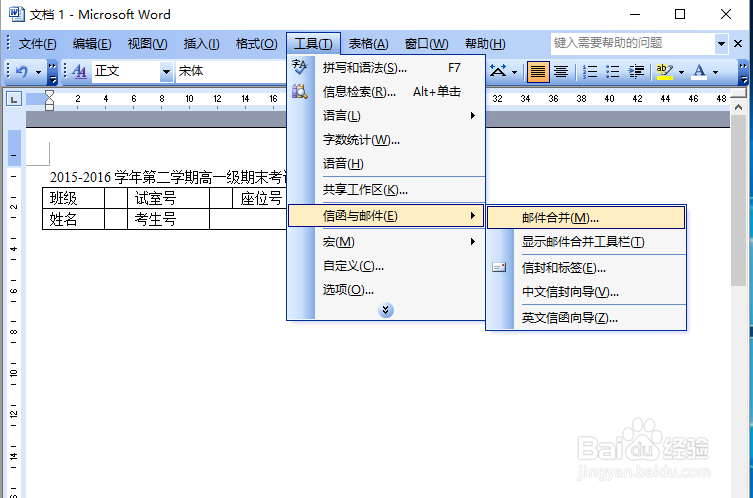Click the indent marker on horizontal ruler
This screenshot has width=753, height=498.
pos(49,100)
